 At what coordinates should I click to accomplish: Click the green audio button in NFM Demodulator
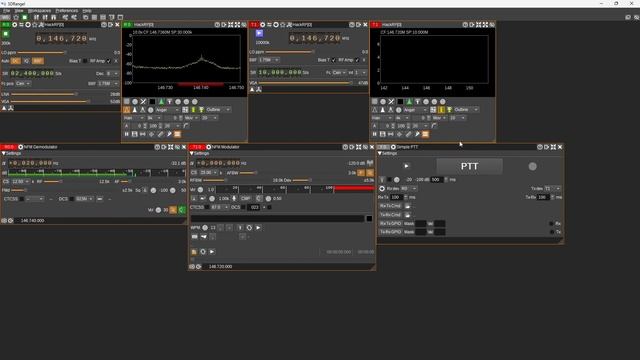coord(182,210)
